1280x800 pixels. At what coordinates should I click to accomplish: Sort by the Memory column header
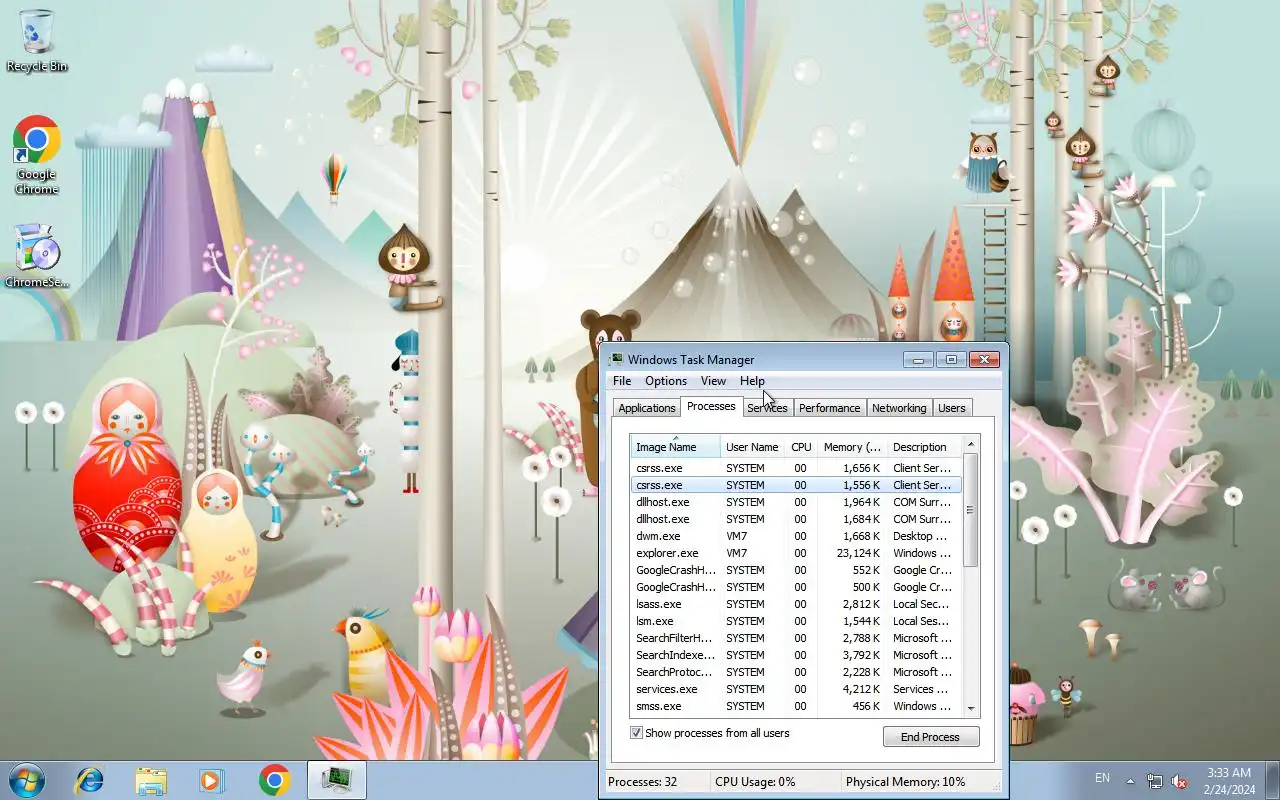[x=851, y=447]
